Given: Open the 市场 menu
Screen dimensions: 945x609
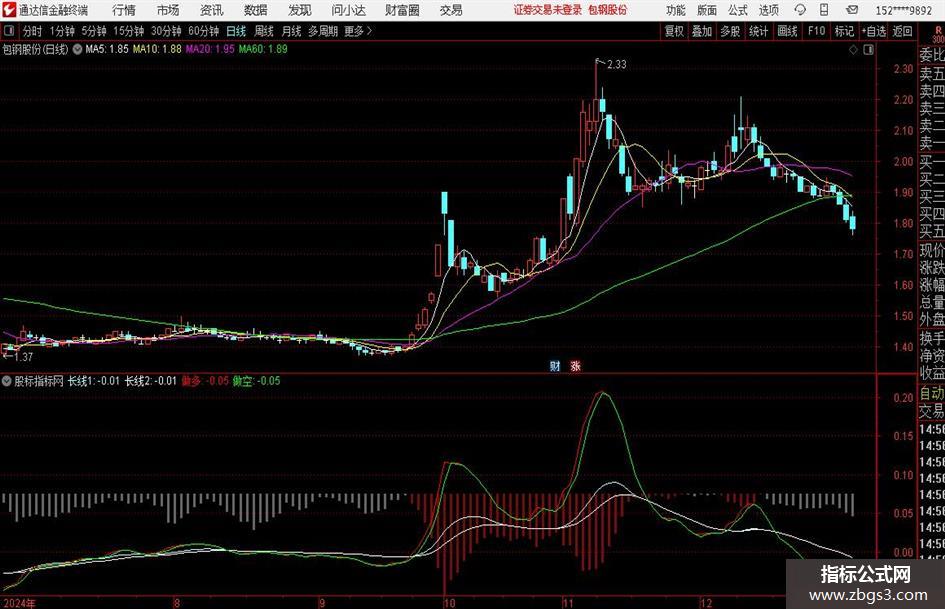Looking at the screenshot, I should (x=168, y=10).
